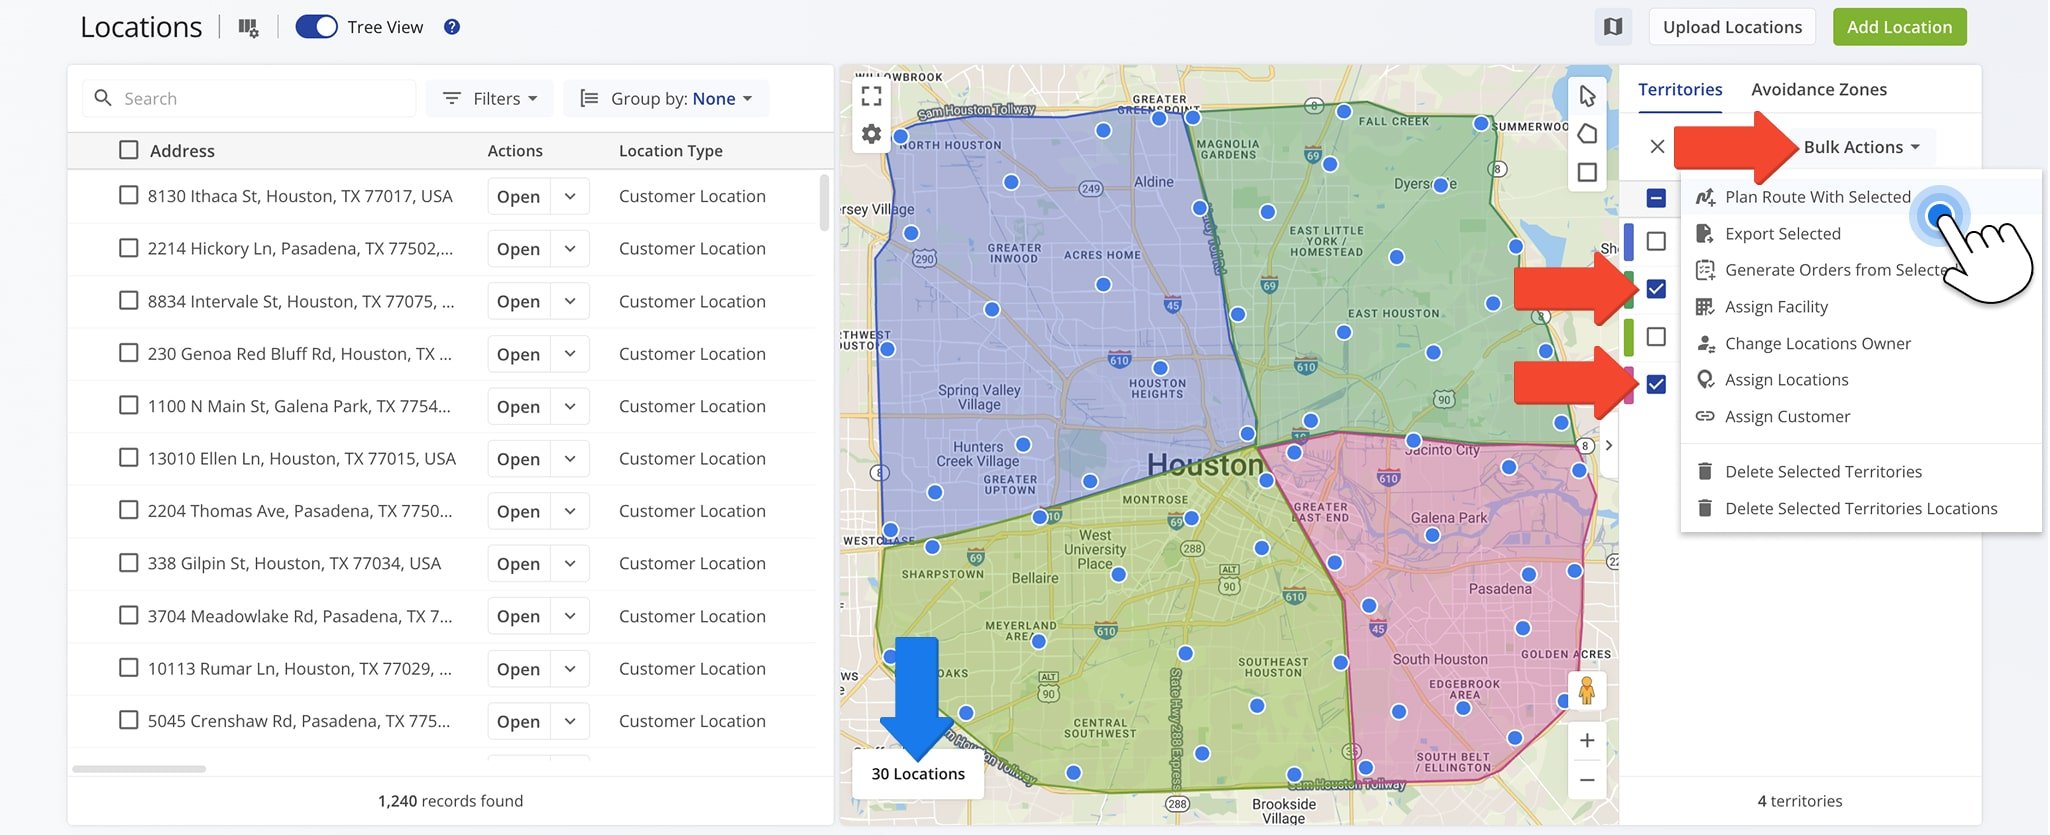
Task: Choose Plan Route With Selected
Action: [x=1817, y=197]
